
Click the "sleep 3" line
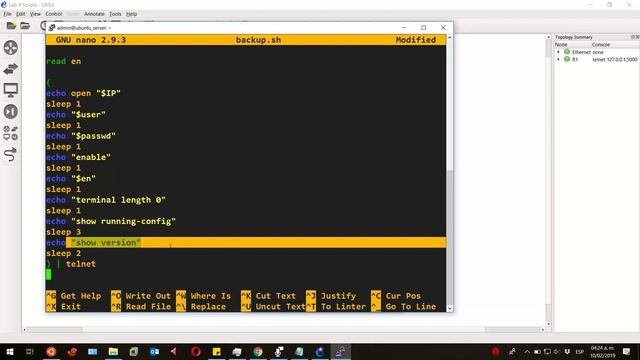click(x=64, y=232)
